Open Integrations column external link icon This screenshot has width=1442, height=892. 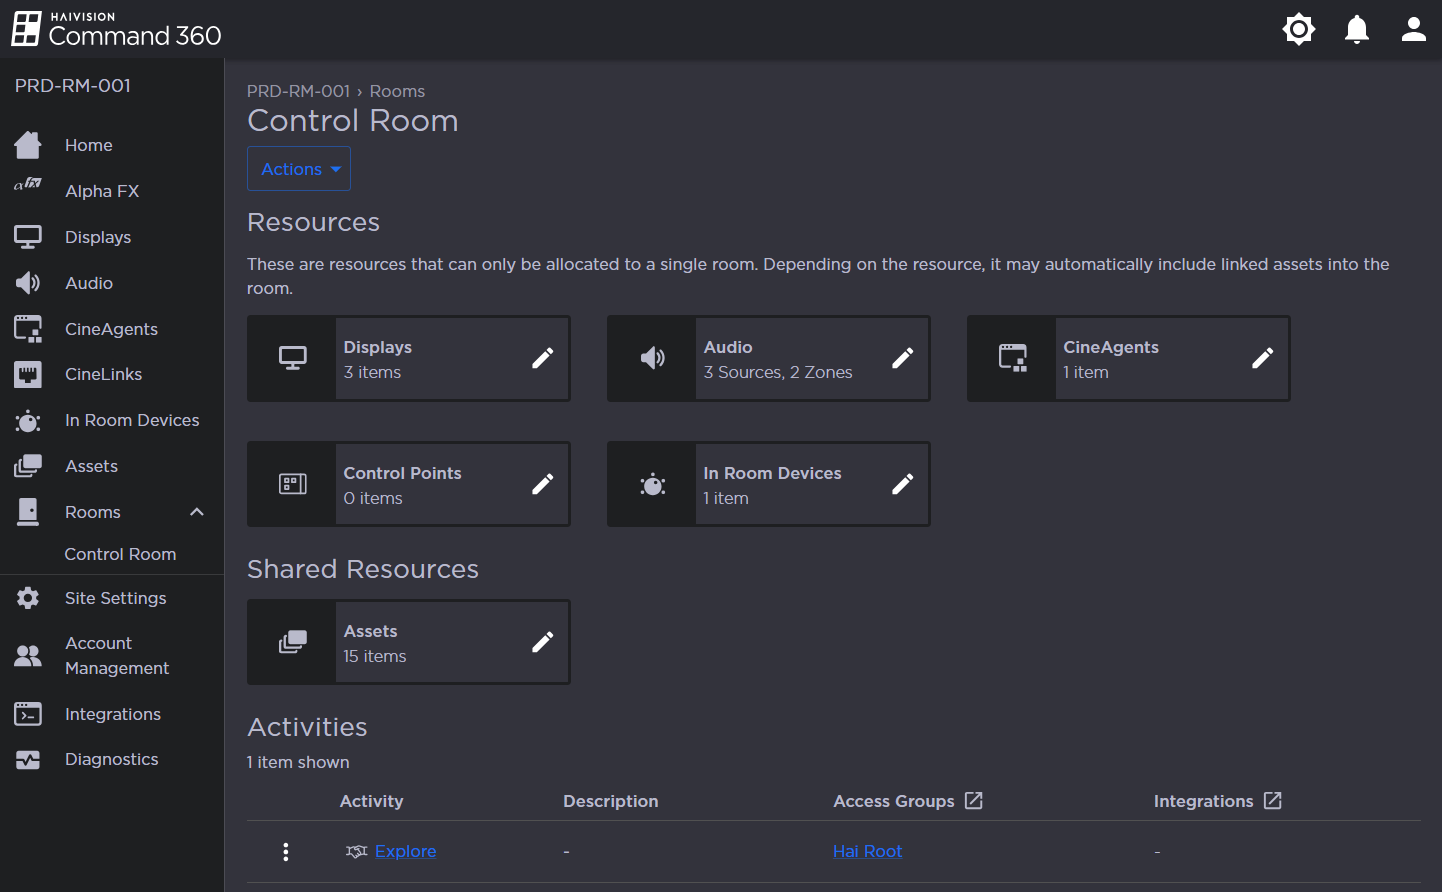1272,801
